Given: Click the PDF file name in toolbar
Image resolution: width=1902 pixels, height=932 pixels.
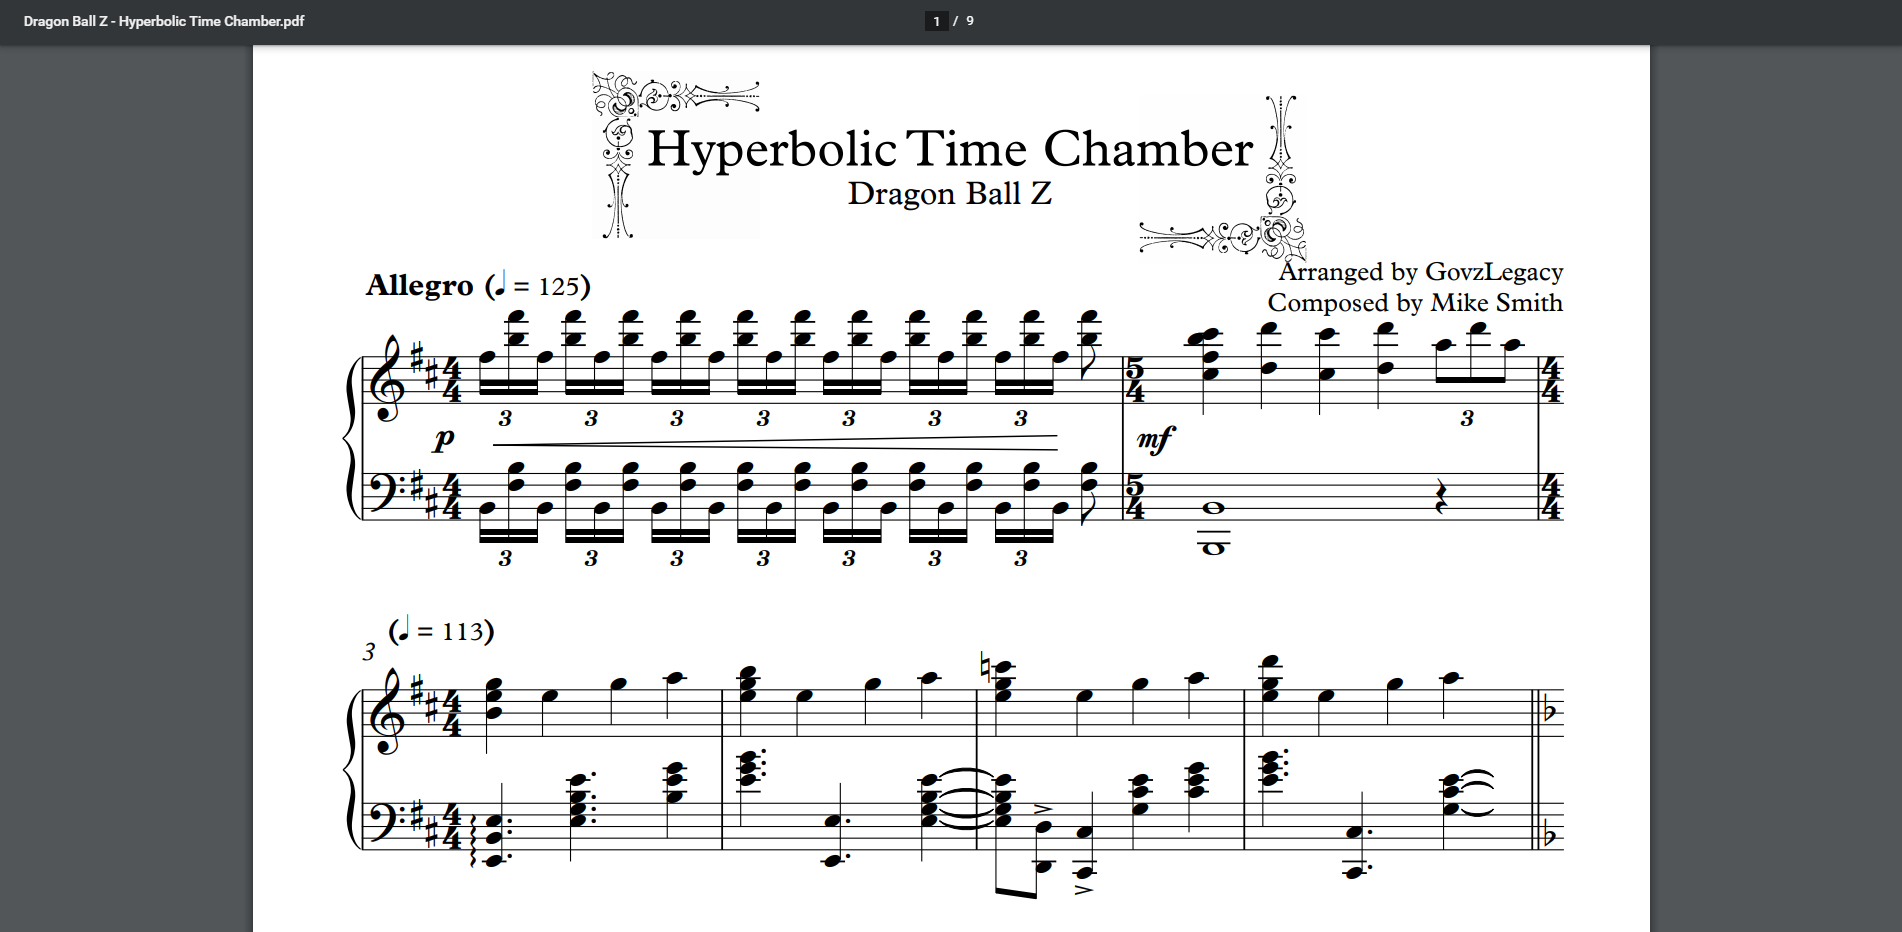Looking at the screenshot, I should [x=164, y=21].
